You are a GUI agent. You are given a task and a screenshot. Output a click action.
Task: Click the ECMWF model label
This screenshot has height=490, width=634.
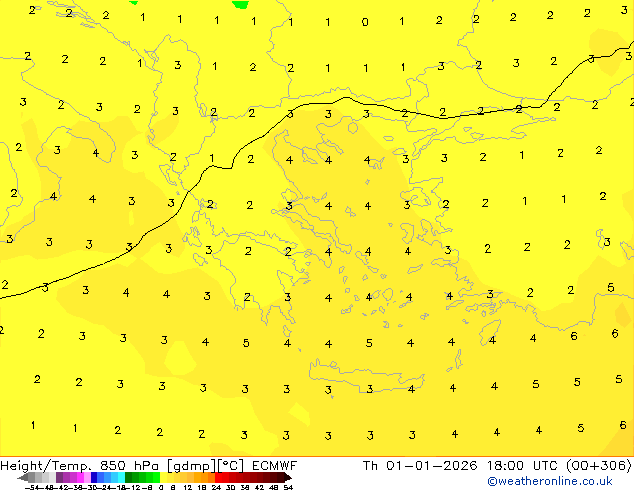(x=274, y=466)
